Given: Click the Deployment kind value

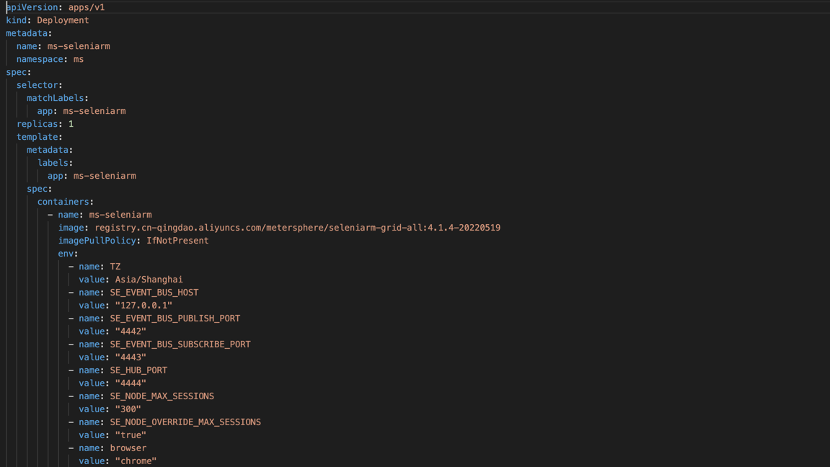Looking at the screenshot, I should [x=62, y=20].
